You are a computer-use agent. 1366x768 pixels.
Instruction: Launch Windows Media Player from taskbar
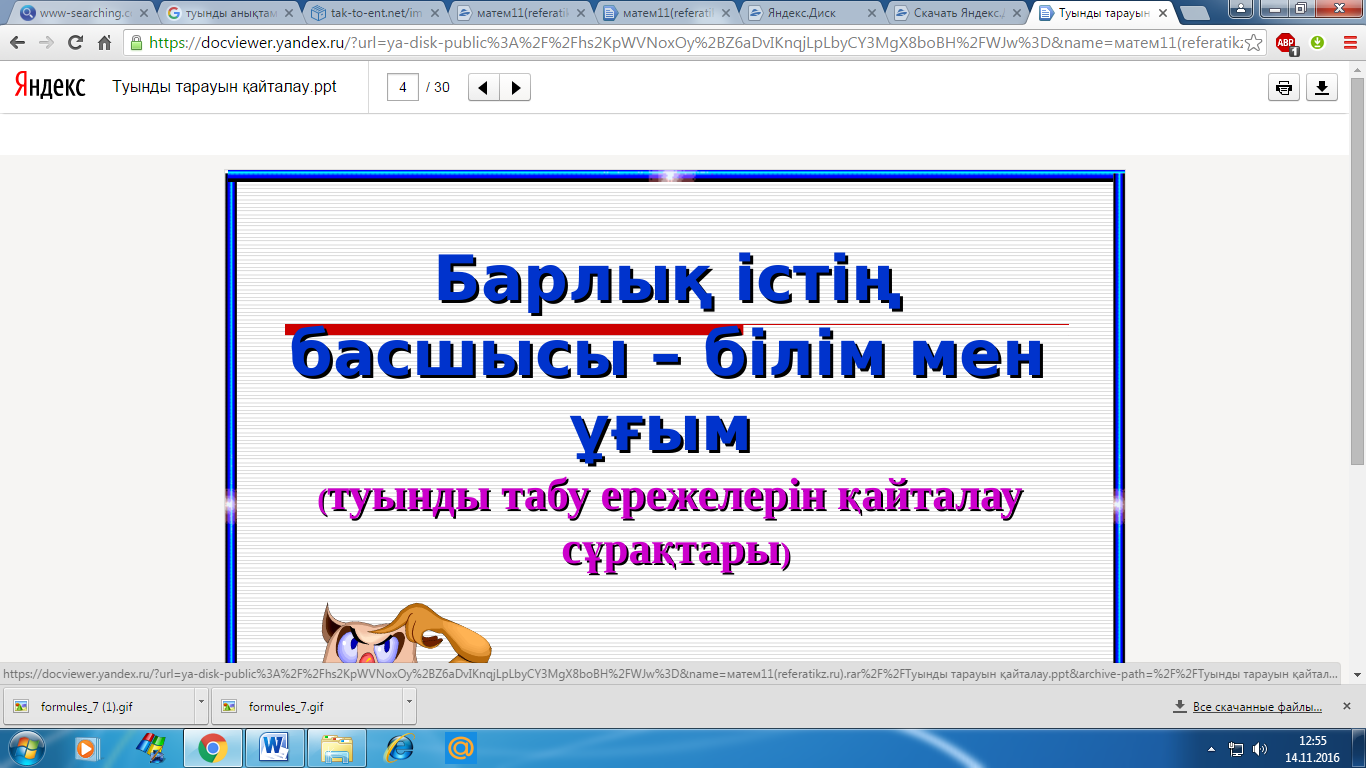(87, 748)
